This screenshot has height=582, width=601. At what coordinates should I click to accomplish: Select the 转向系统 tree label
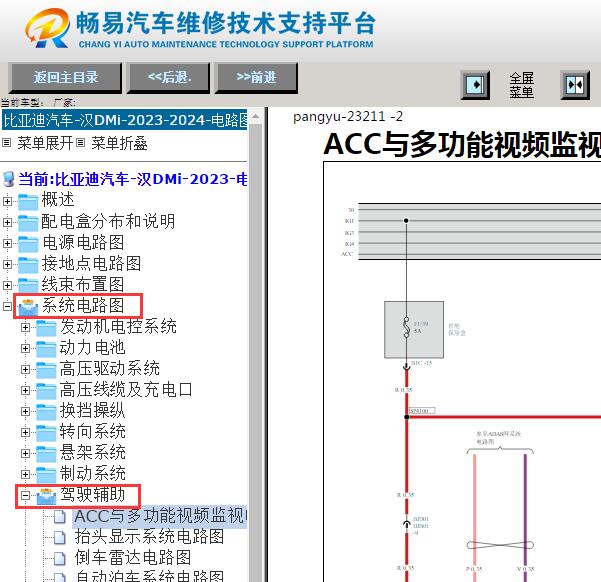point(92,432)
